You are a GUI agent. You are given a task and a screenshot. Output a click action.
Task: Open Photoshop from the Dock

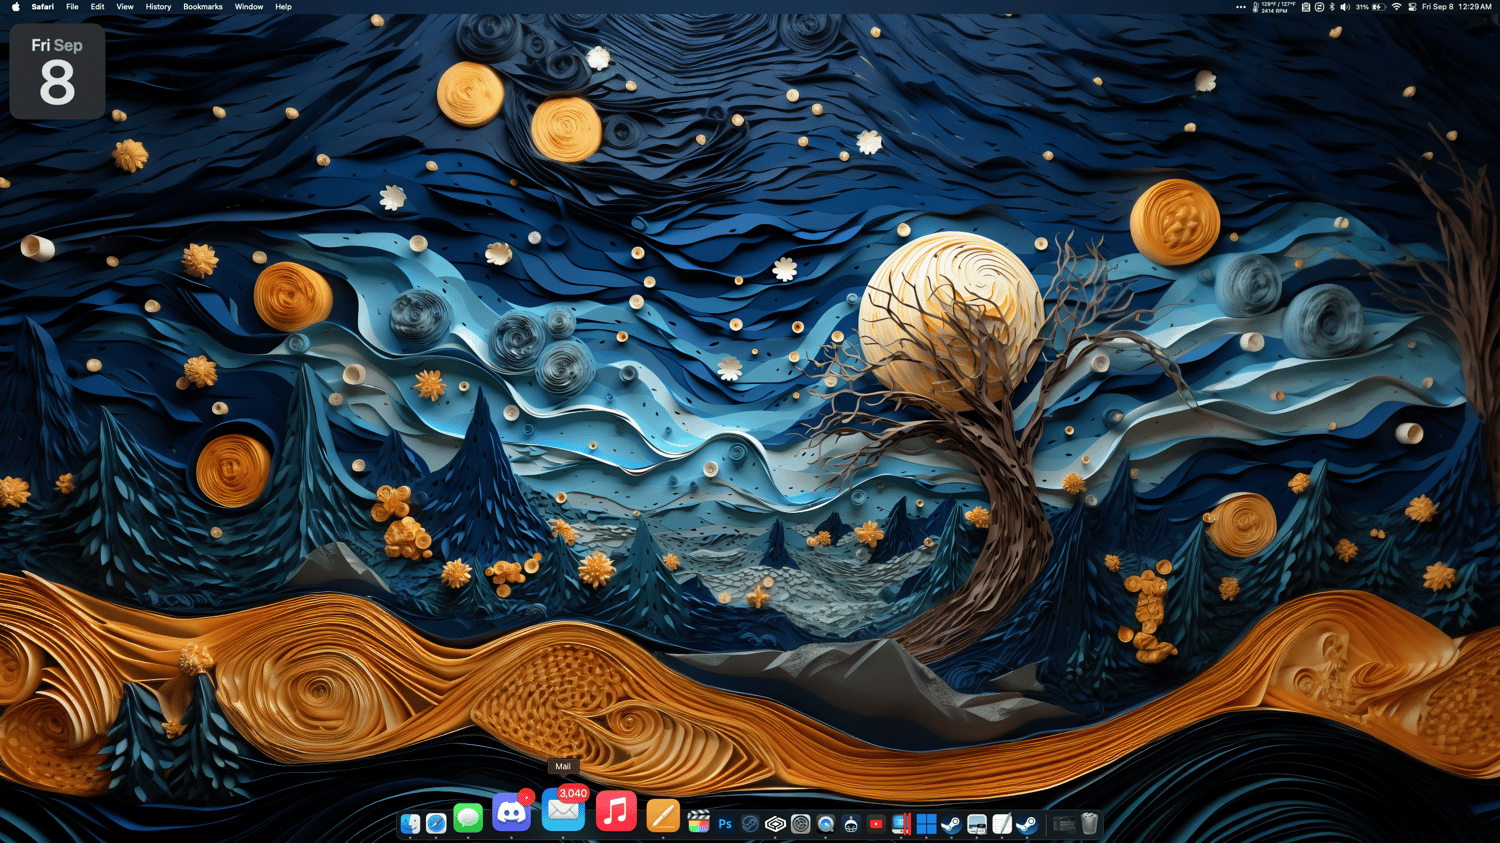725,824
